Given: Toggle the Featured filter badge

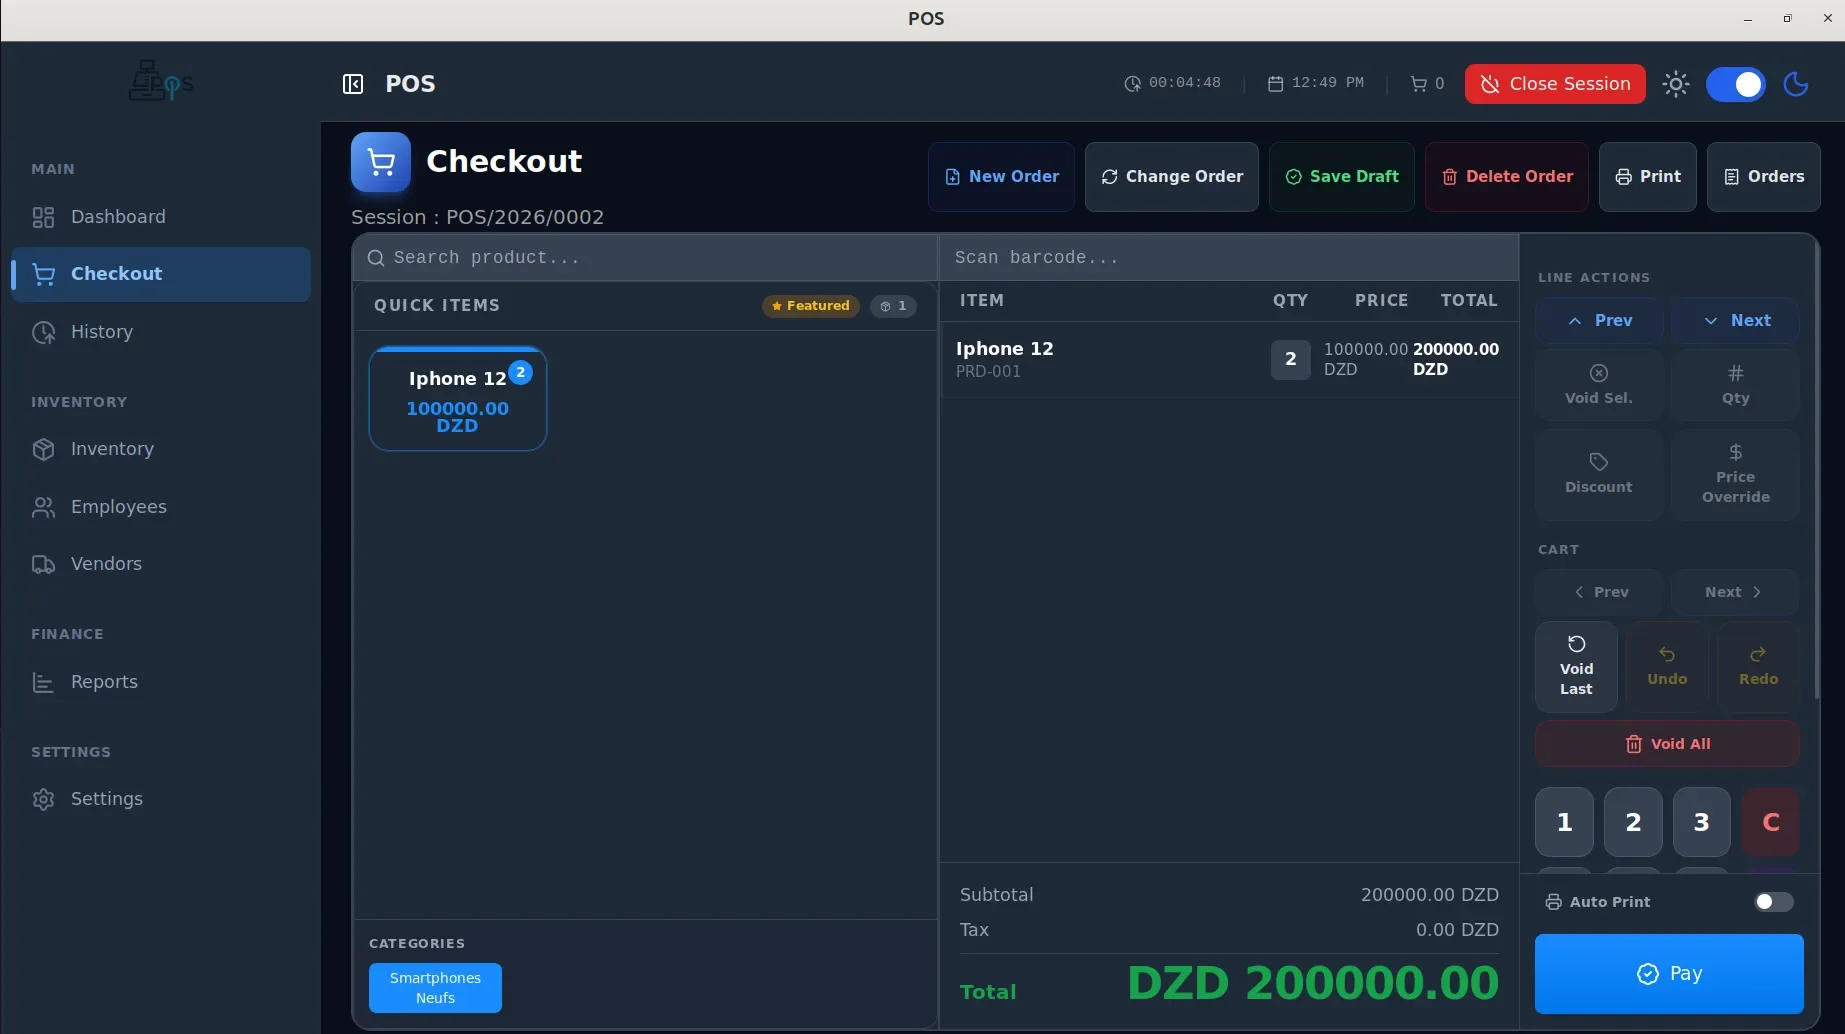Looking at the screenshot, I should [811, 306].
